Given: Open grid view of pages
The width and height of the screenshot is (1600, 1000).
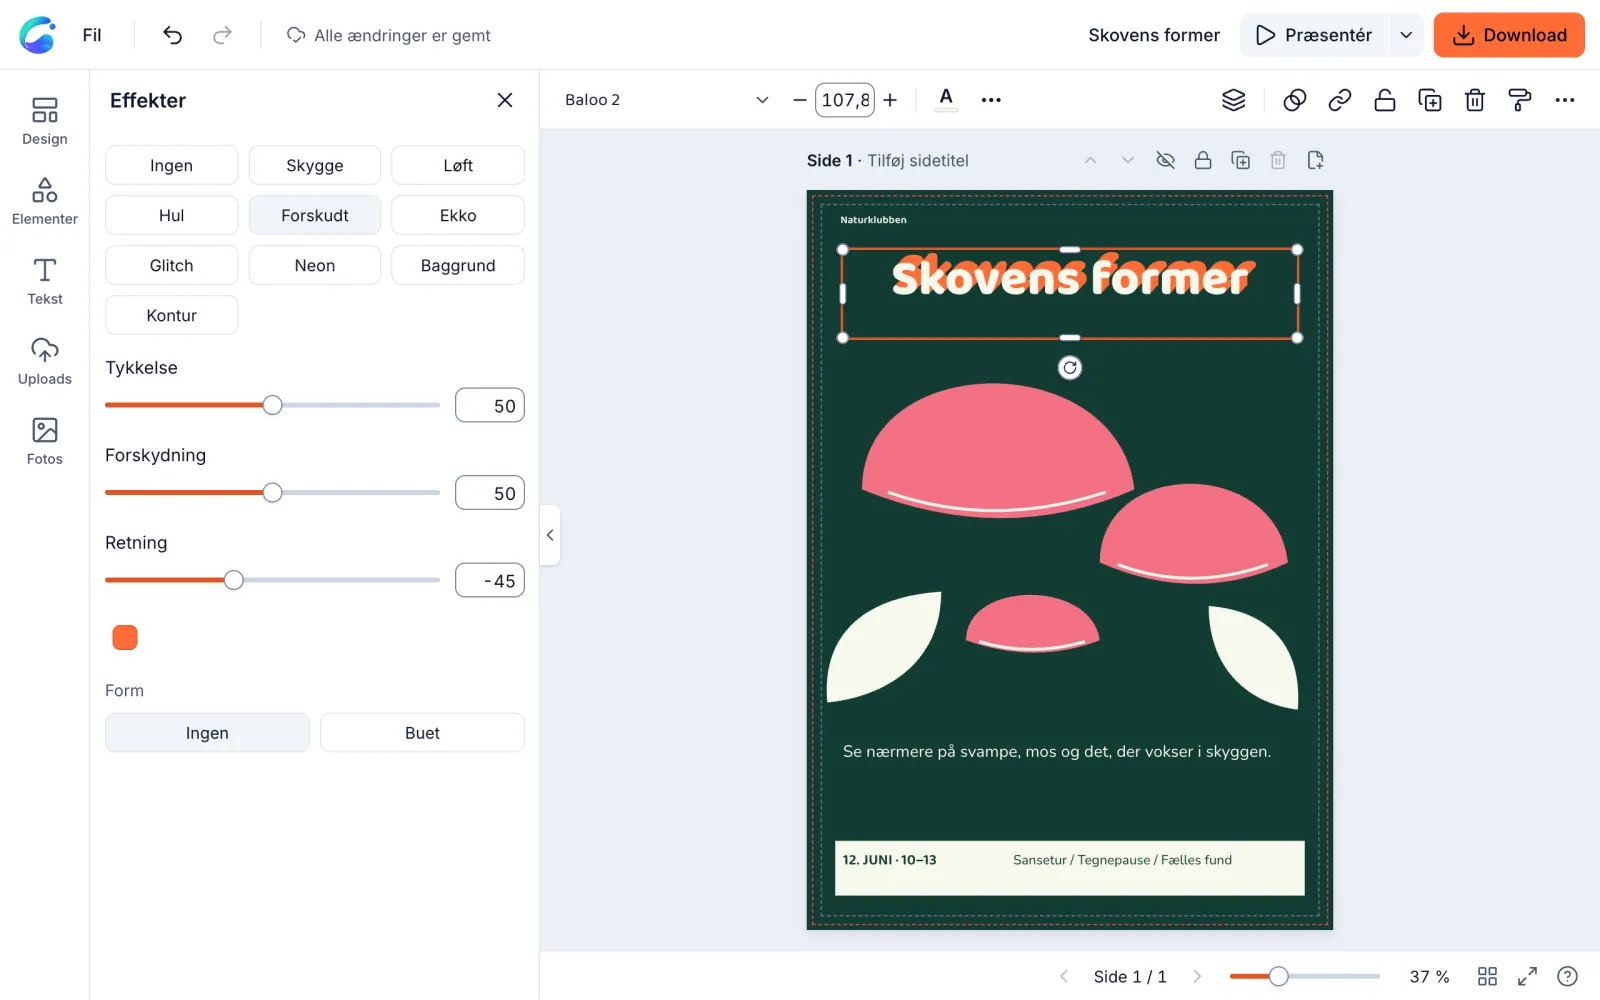Looking at the screenshot, I should coord(1487,976).
